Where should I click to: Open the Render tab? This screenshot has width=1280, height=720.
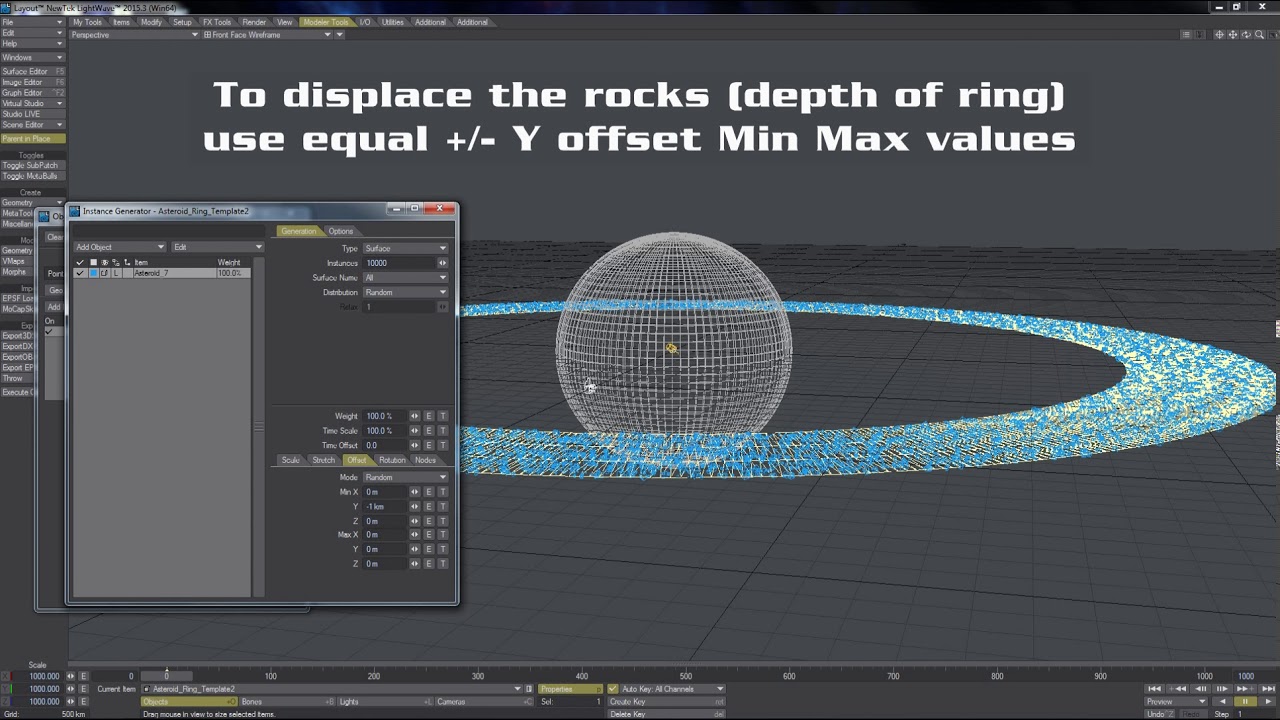point(254,22)
